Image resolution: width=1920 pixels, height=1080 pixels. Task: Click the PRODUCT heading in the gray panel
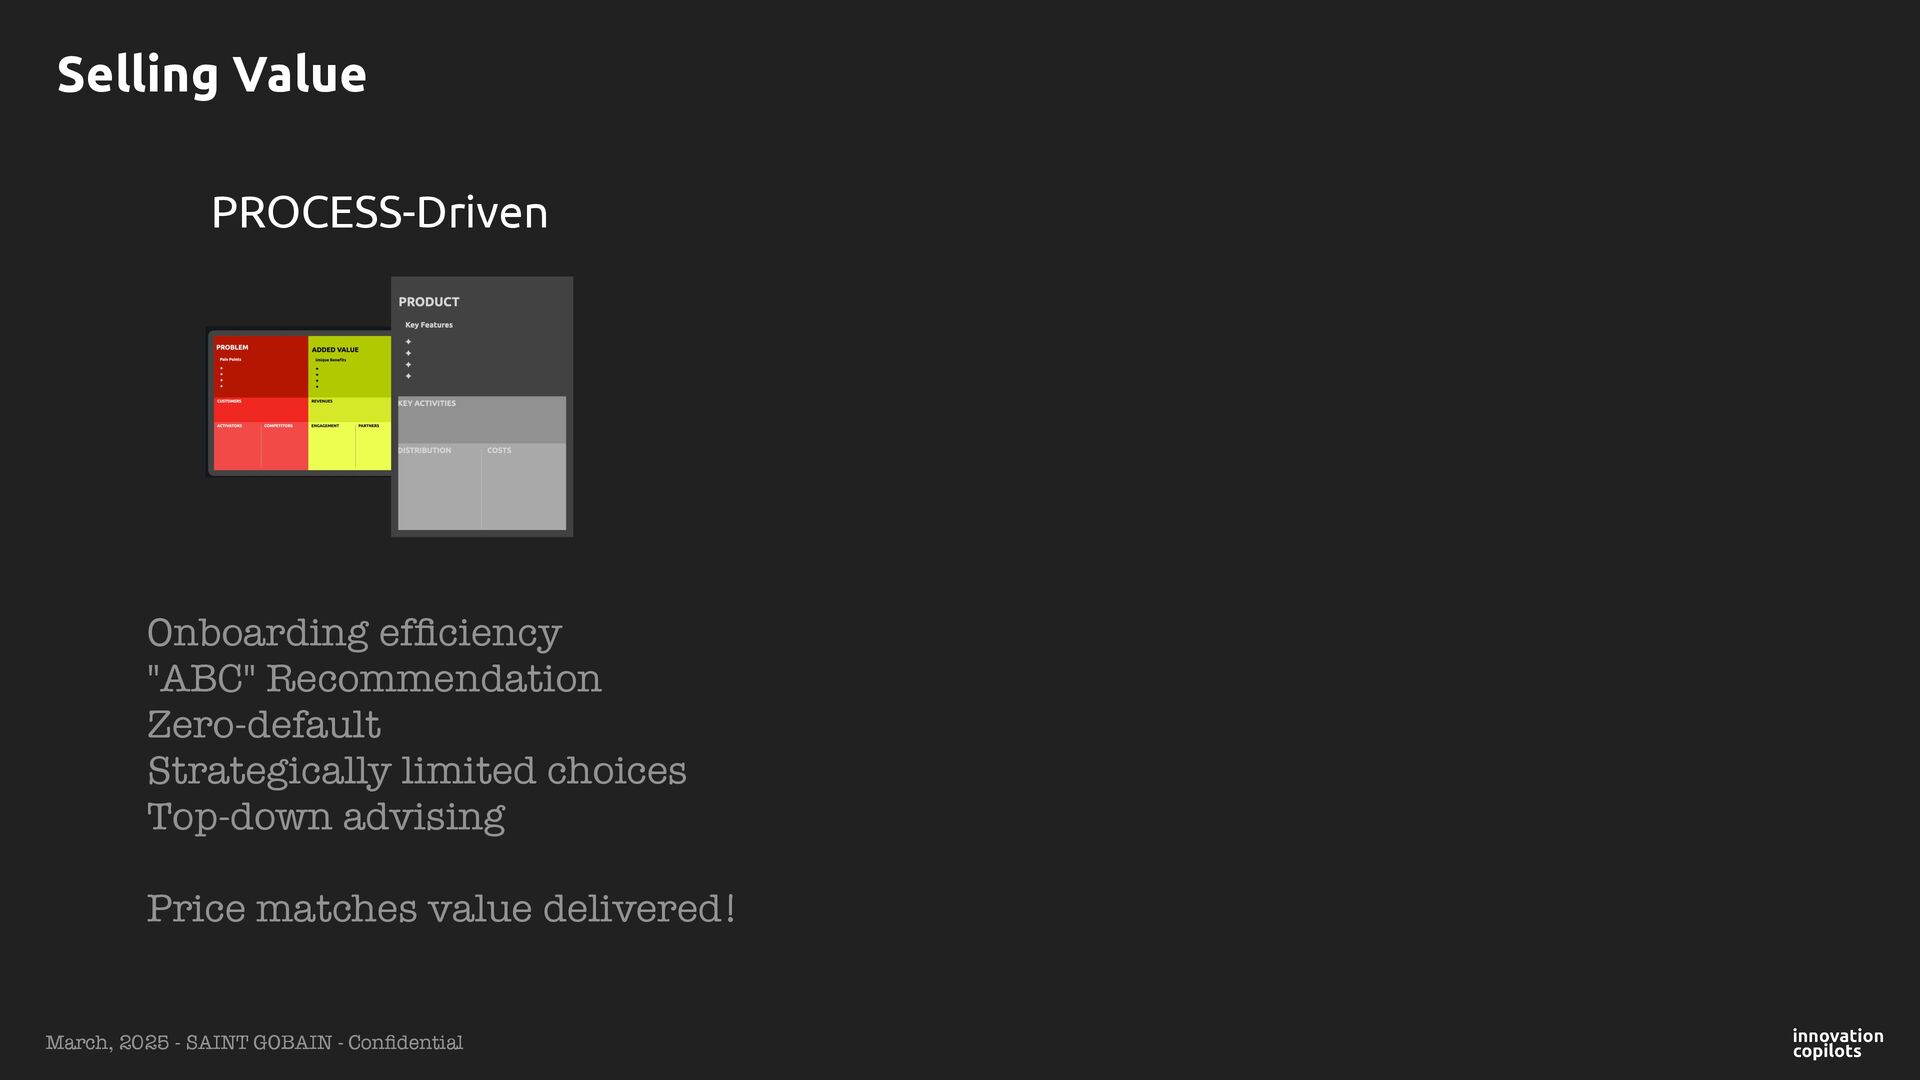pyautogui.click(x=429, y=302)
